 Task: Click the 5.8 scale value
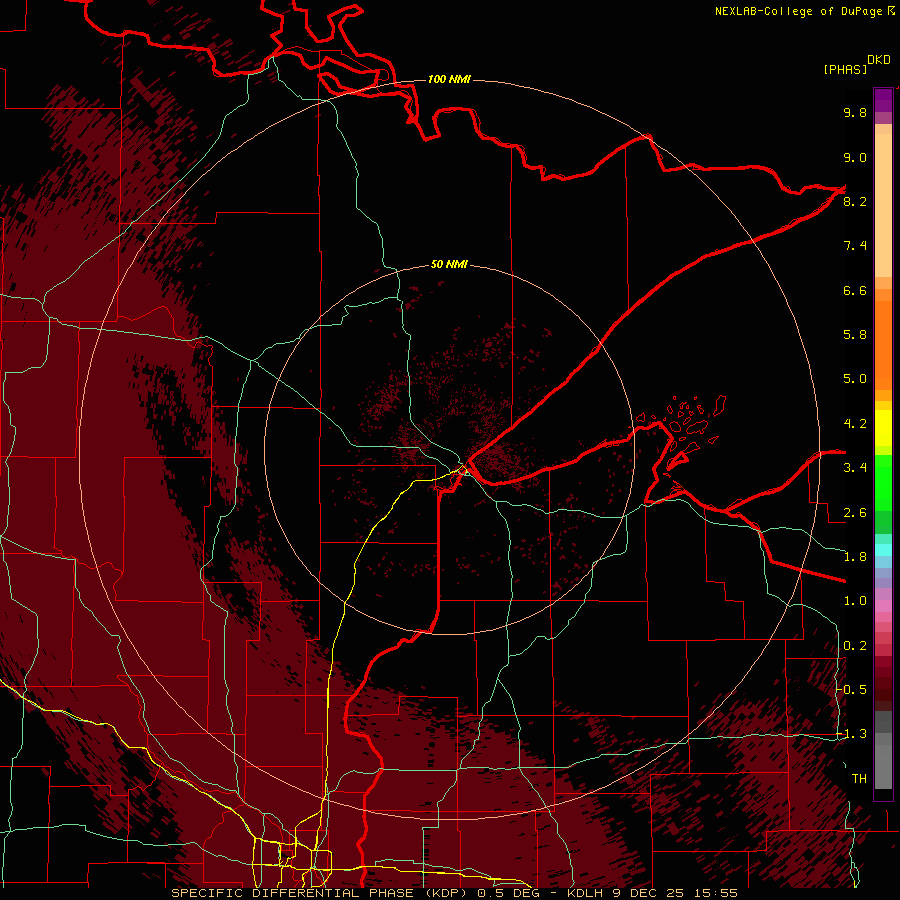click(855, 335)
